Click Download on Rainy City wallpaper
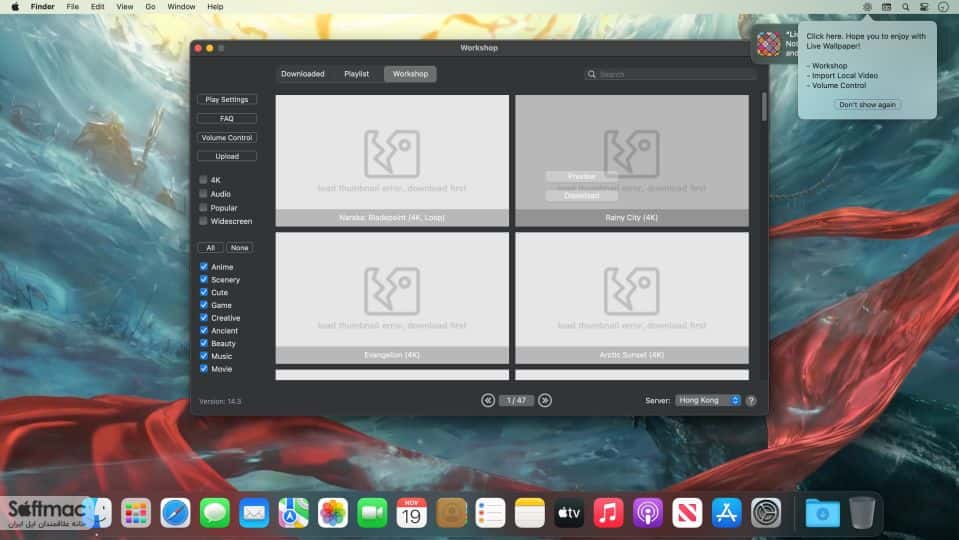 (x=582, y=196)
